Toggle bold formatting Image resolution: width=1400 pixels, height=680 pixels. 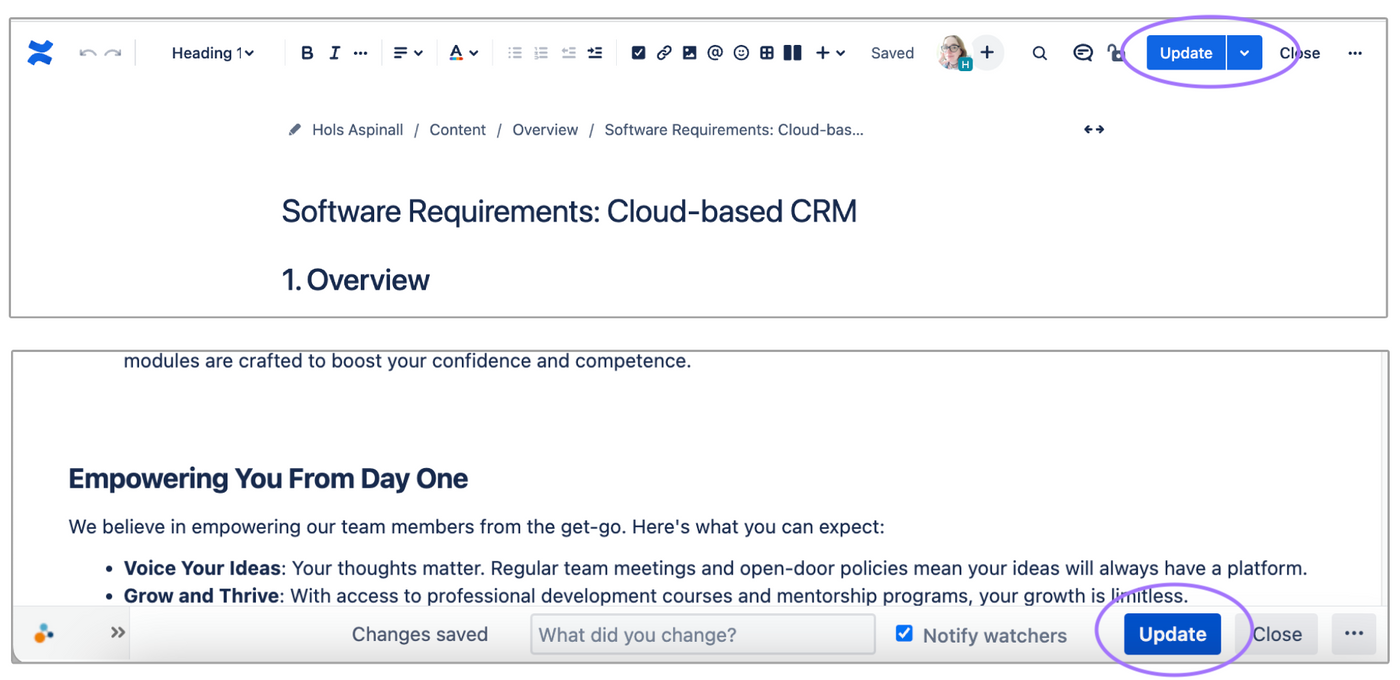307,53
